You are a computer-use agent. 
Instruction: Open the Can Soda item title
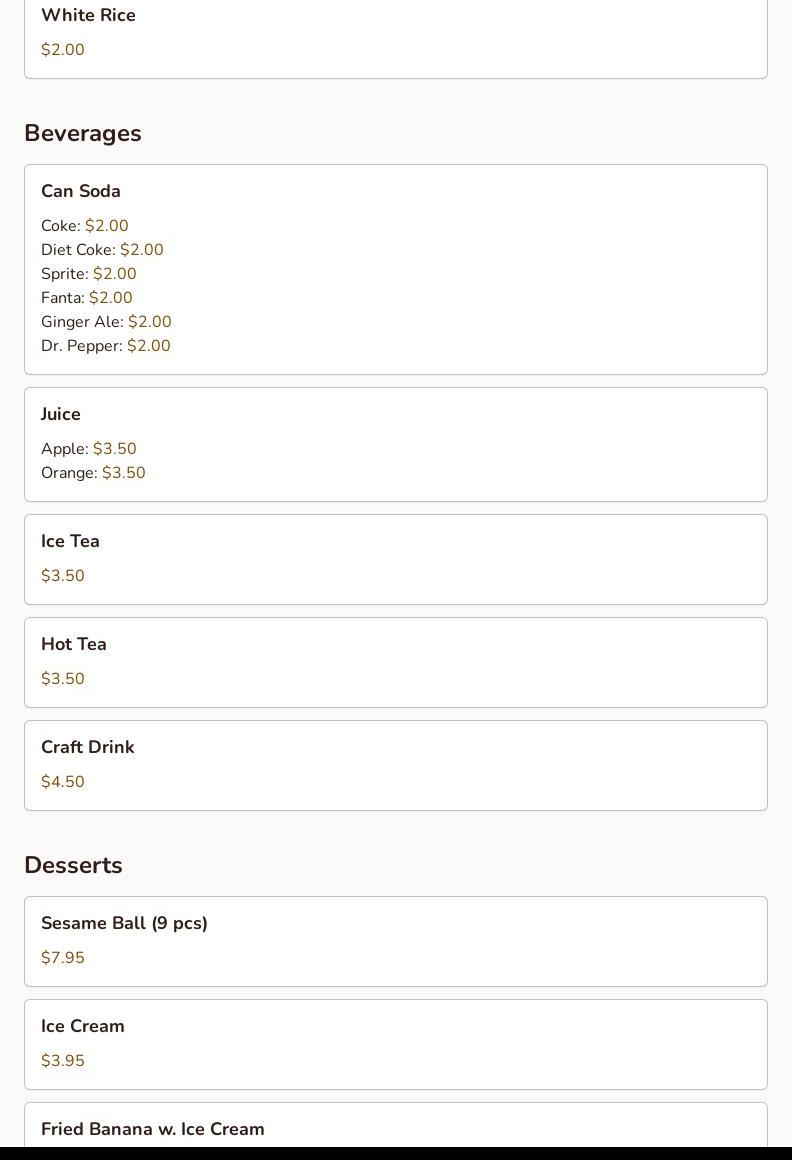pyautogui.click(x=81, y=191)
